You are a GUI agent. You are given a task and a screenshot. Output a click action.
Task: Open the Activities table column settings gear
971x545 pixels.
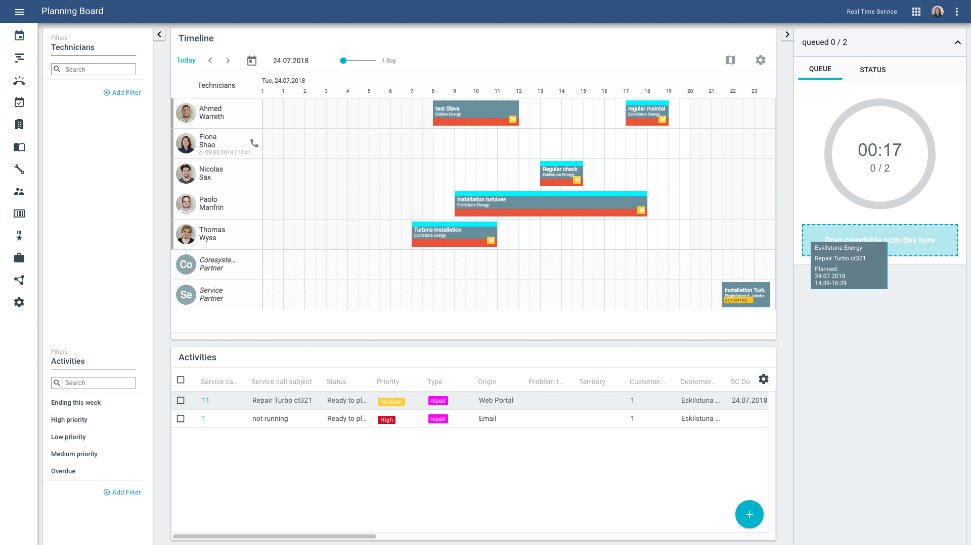click(x=764, y=379)
